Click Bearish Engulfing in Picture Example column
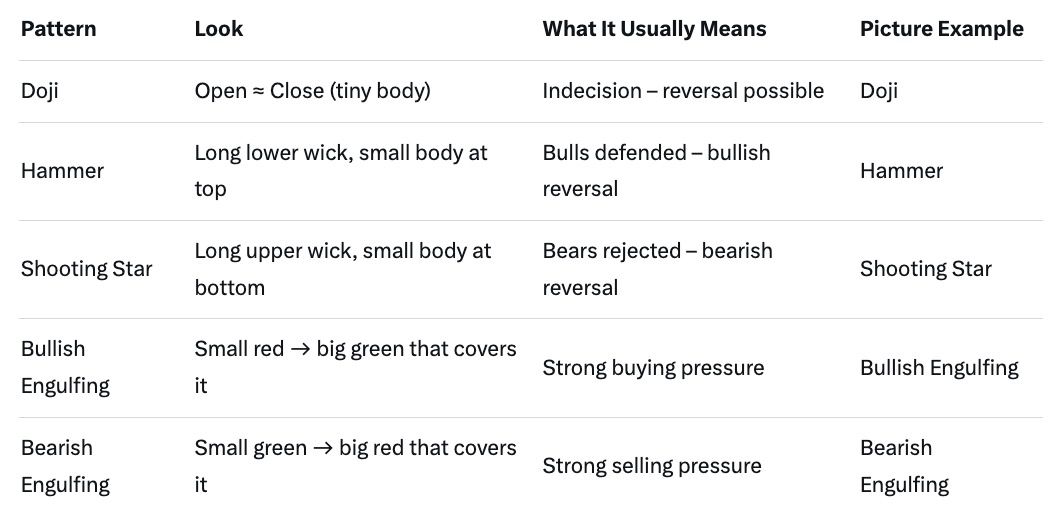The width and height of the screenshot is (1054, 526). [x=904, y=466]
